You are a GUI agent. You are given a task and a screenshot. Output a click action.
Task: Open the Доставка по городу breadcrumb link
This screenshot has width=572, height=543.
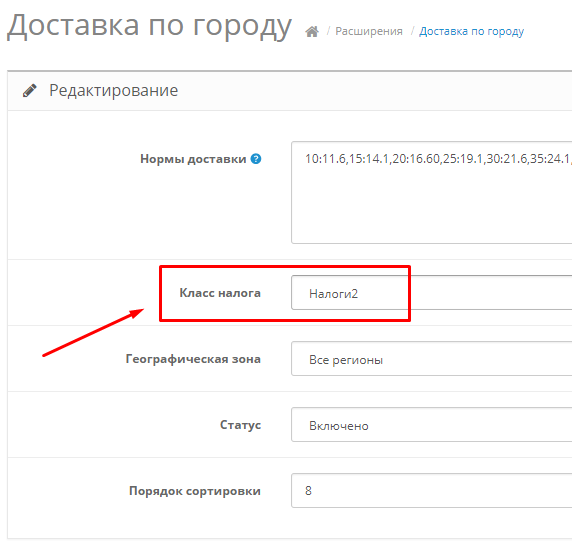(x=471, y=31)
